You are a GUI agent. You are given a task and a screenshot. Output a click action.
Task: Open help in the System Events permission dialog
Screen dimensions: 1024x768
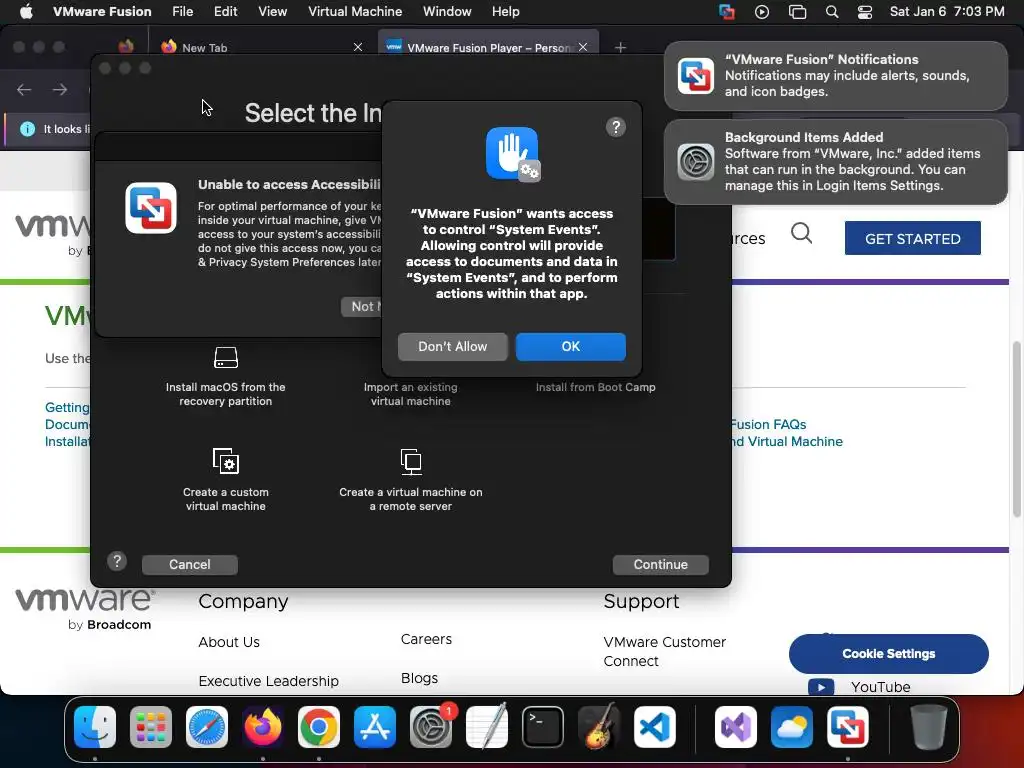[615, 127]
